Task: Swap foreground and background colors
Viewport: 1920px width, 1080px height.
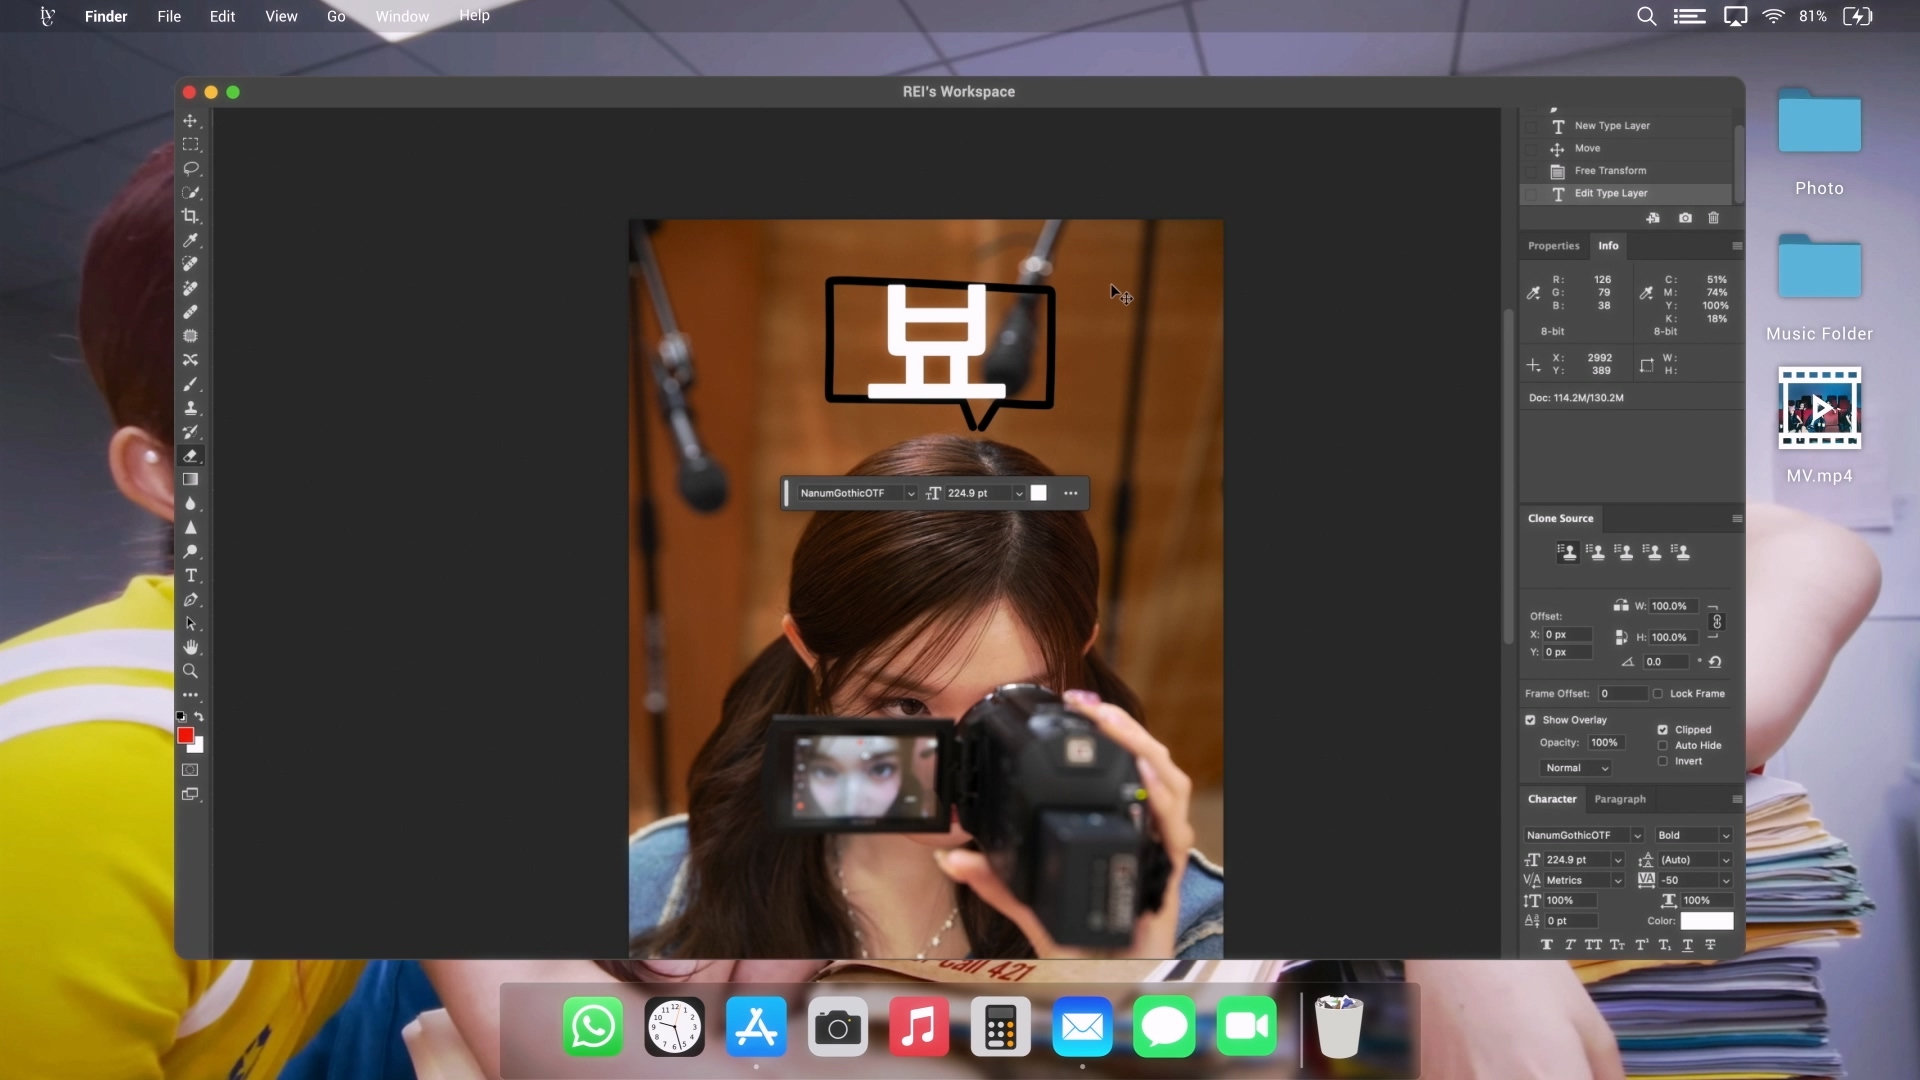Action: pos(199,717)
